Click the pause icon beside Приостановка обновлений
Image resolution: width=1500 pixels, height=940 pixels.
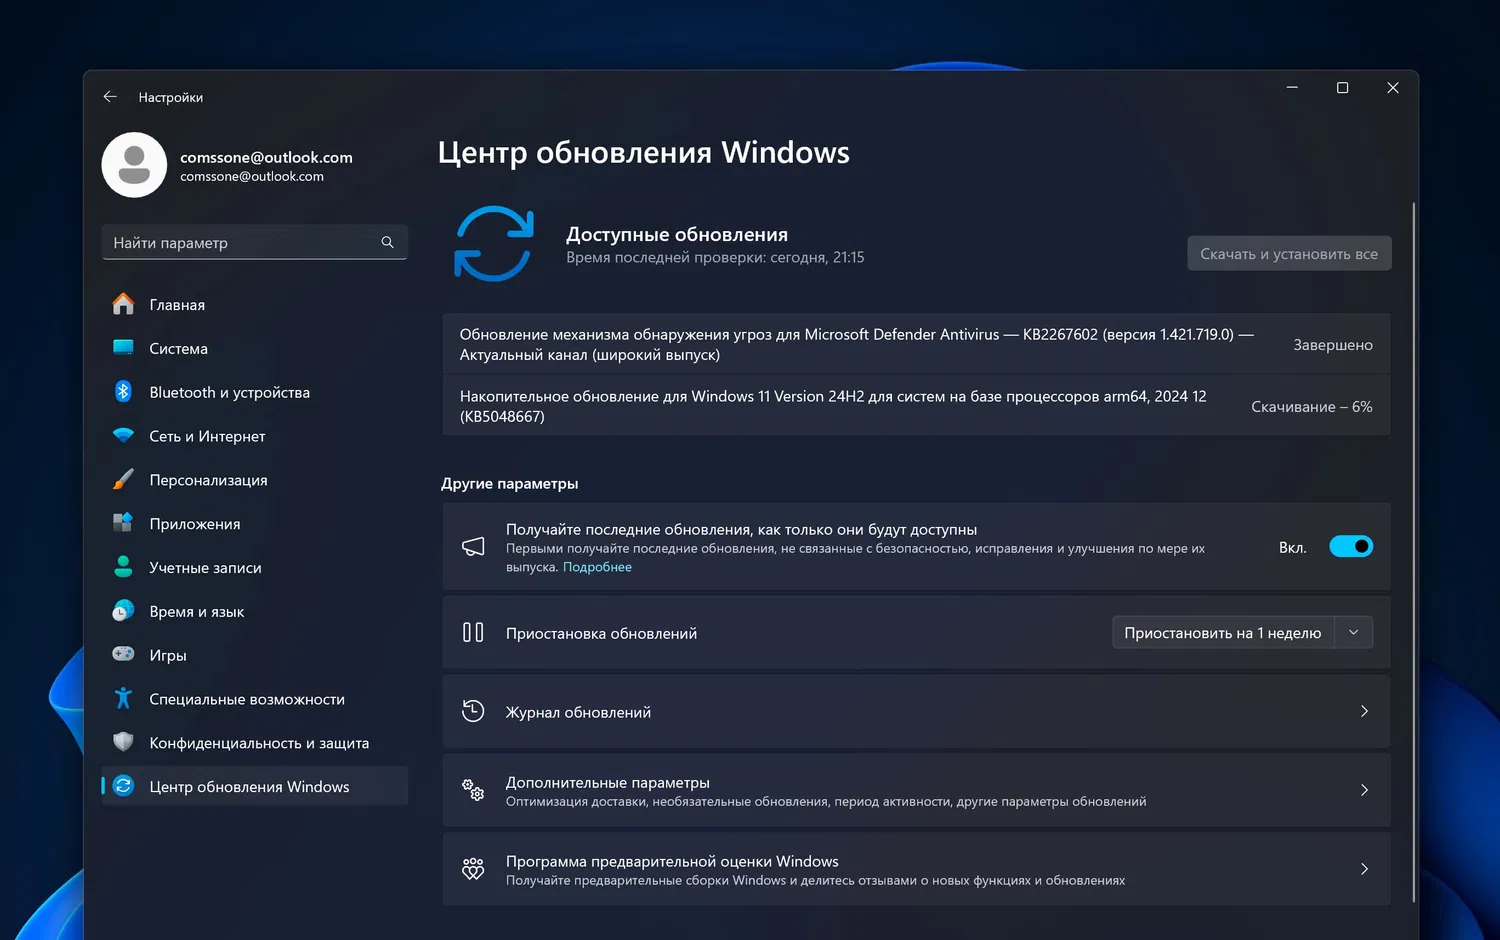point(473,632)
